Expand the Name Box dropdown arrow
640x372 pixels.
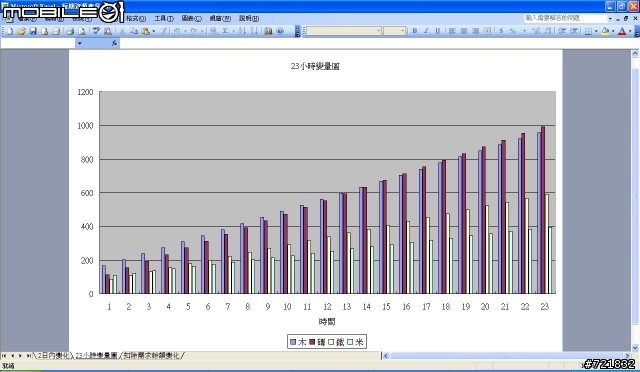click(80, 43)
